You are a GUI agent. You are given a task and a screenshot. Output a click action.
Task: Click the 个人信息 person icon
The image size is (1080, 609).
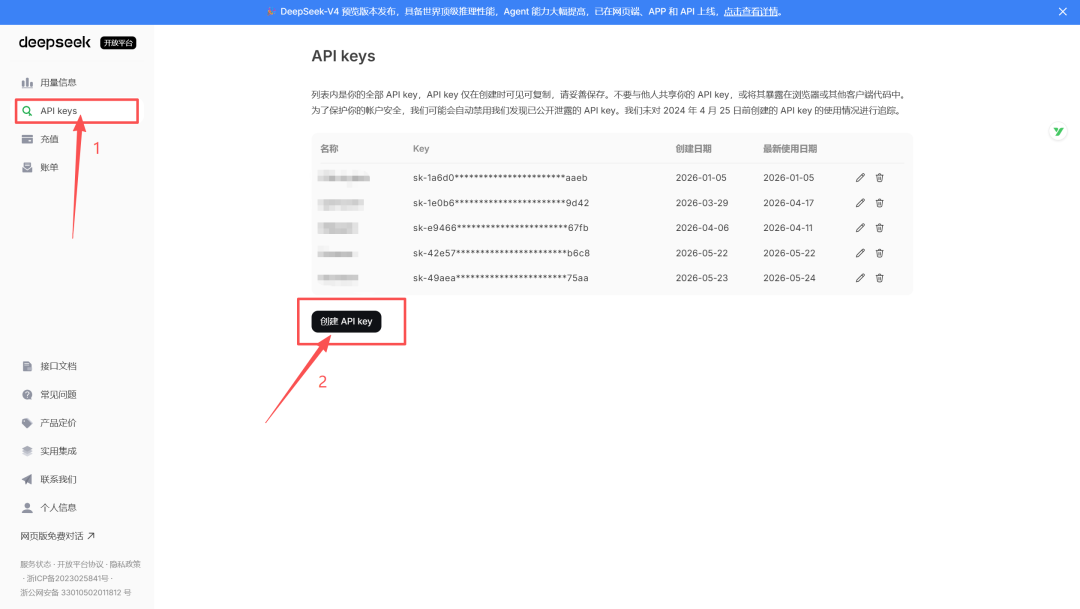click(27, 508)
